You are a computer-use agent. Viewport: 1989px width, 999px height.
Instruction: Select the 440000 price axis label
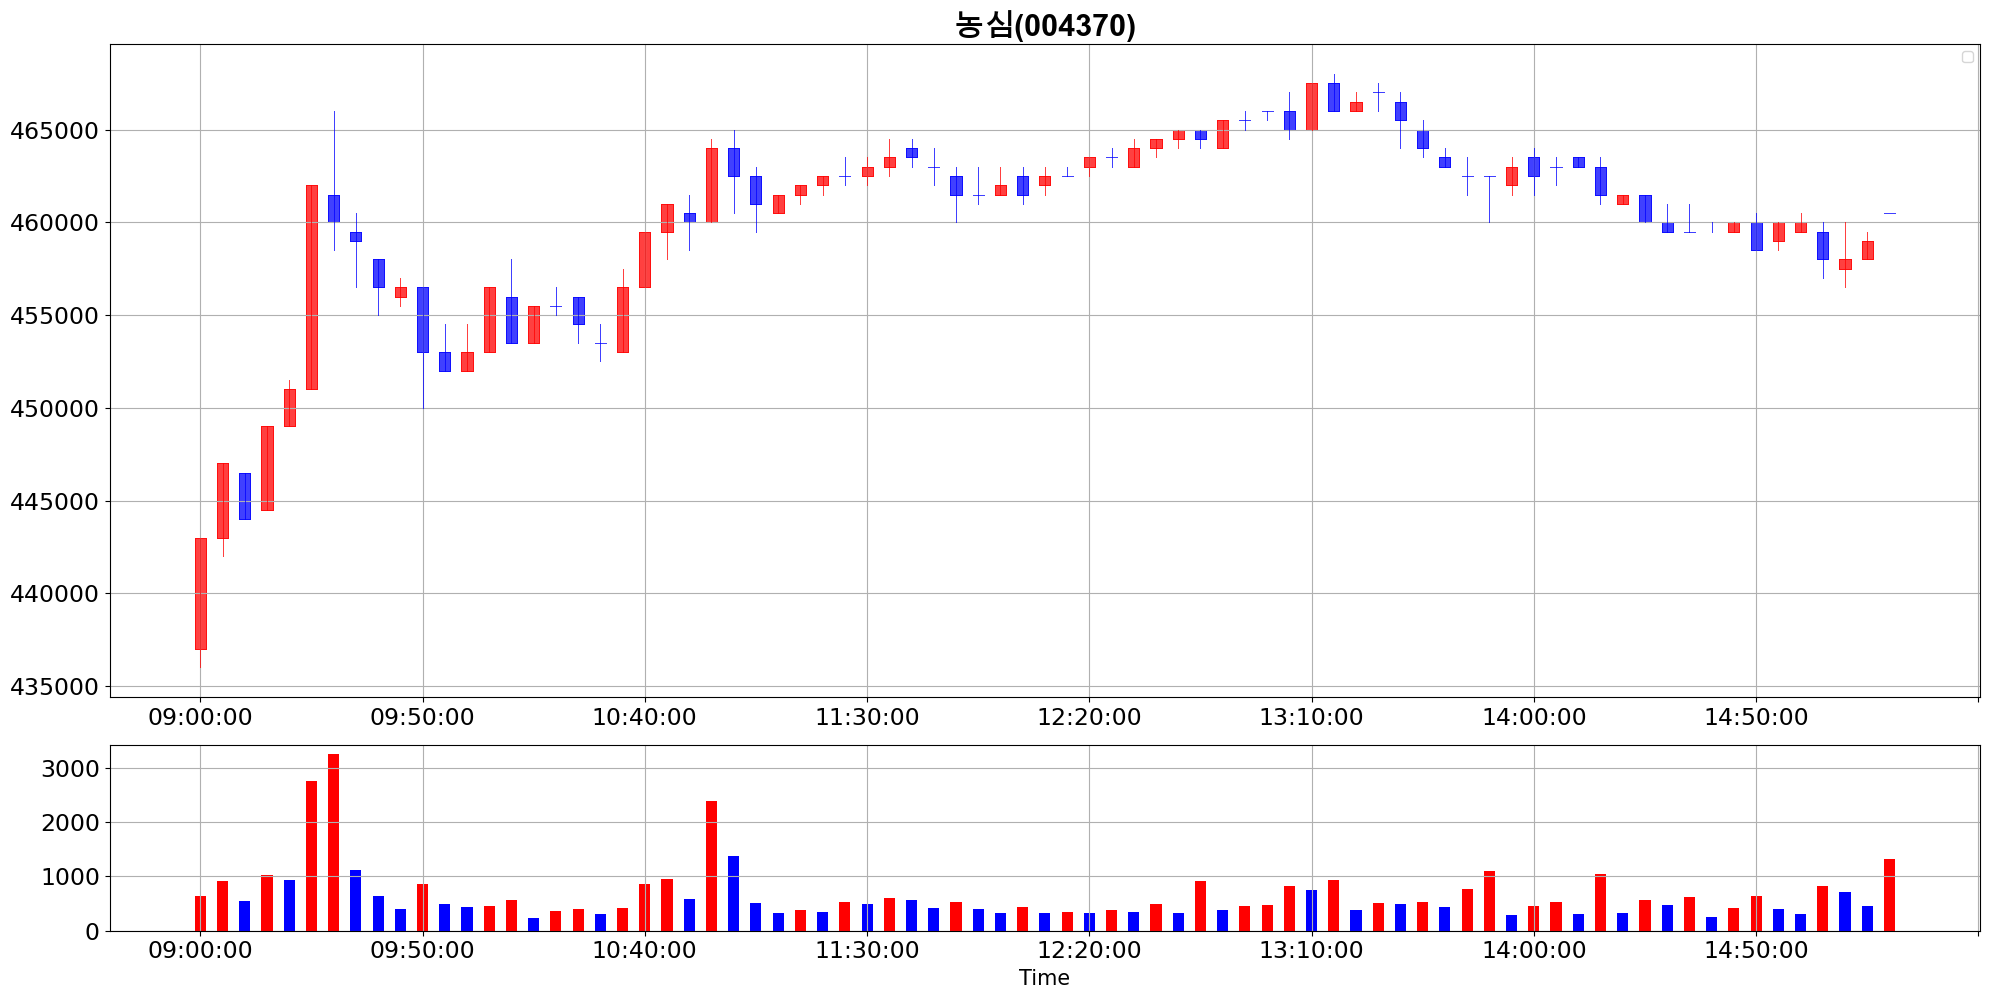point(53,594)
